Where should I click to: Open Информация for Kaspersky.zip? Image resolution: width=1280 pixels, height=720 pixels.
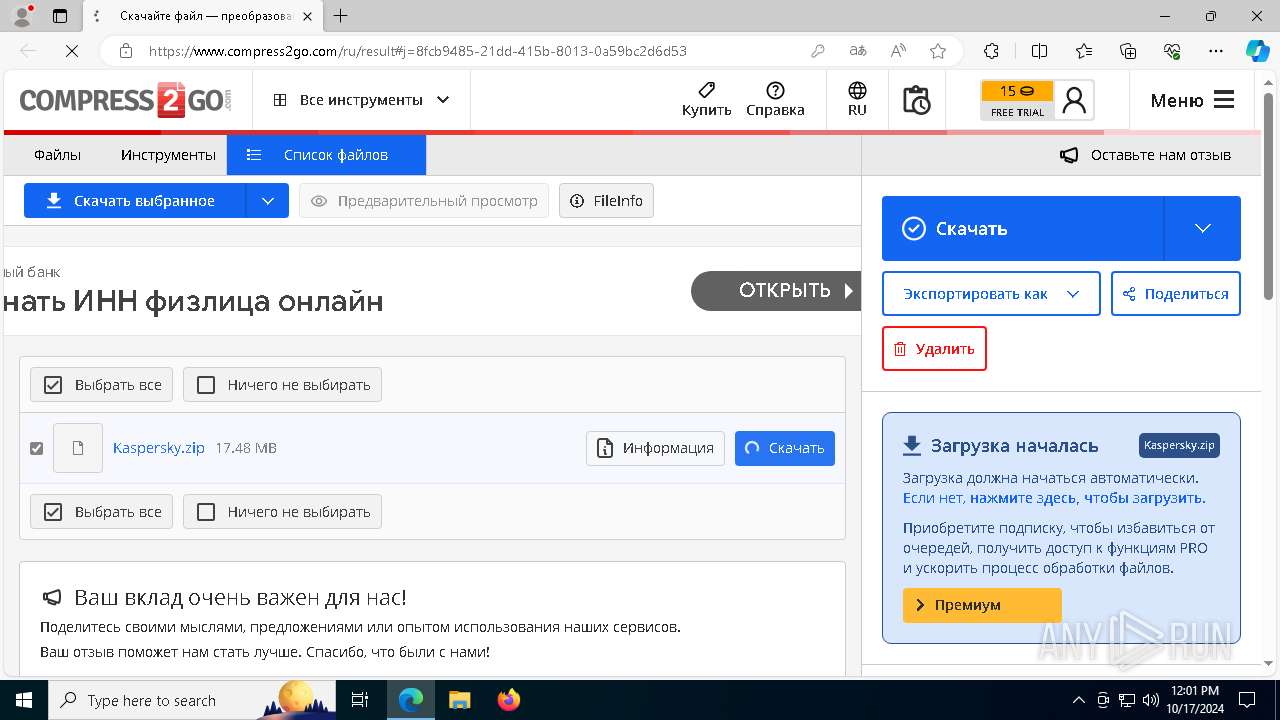pos(655,448)
